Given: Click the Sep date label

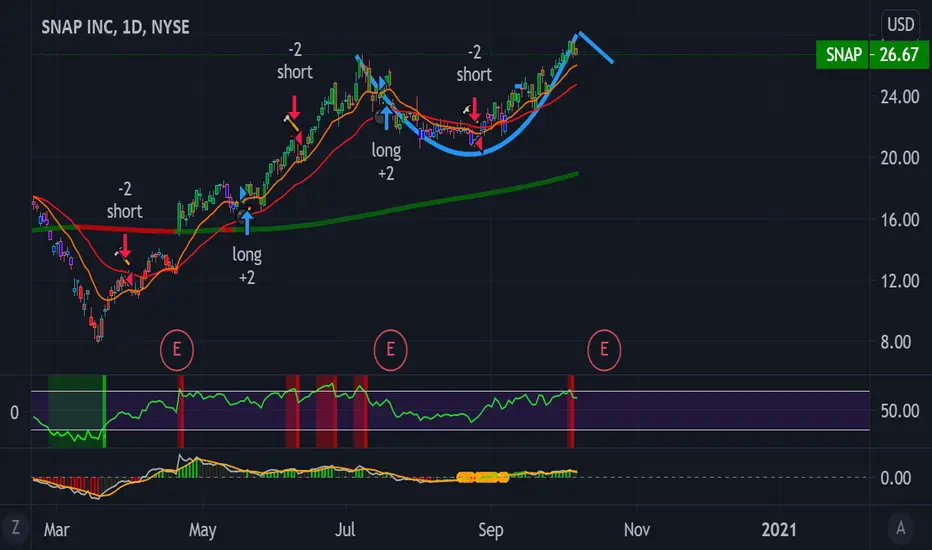Looking at the screenshot, I should (491, 530).
